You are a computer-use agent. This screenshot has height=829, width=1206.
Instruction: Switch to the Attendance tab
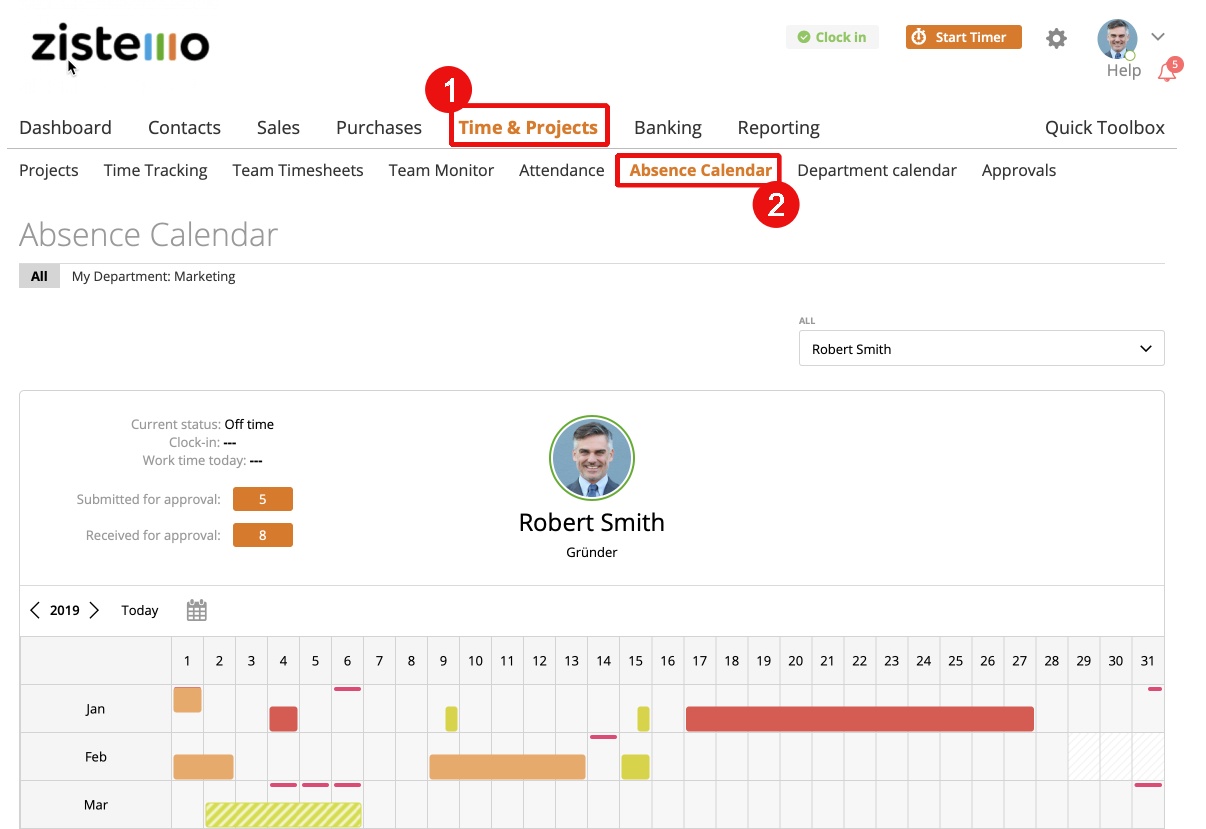point(562,170)
